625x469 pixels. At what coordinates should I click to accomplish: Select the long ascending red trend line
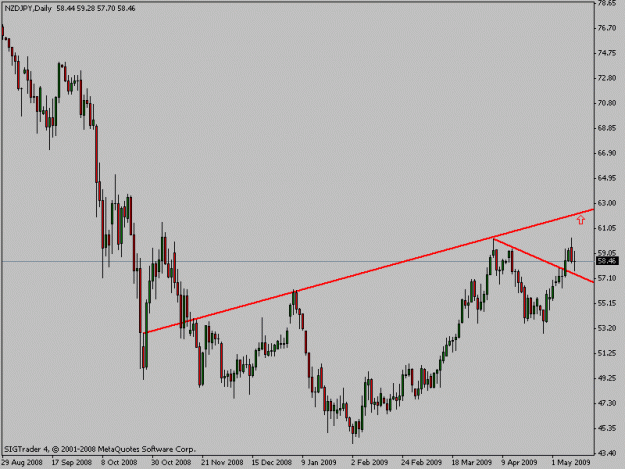pos(369,271)
